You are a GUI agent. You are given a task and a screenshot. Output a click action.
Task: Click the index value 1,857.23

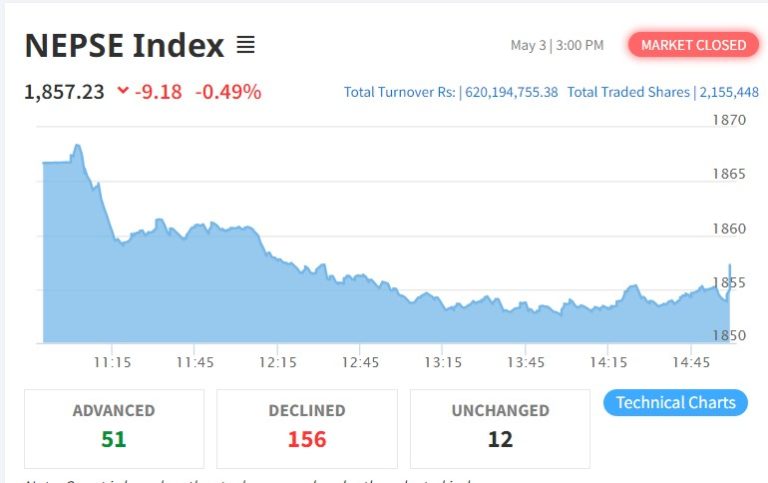tap(64, 92)
